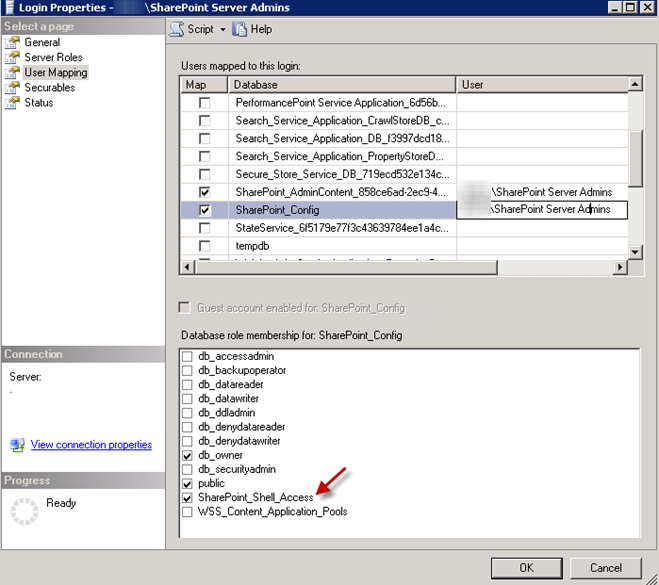Viewport: 659px width, 585px height.
Task: Click the Securables page icon
Action: [13, 87]
